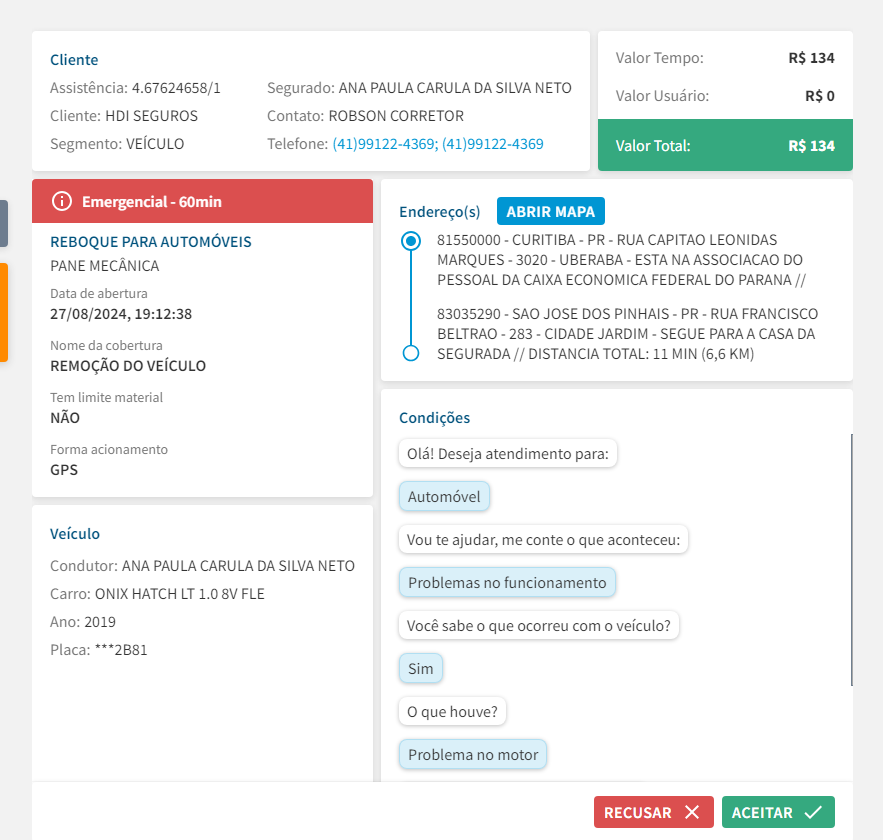The height and width of the screenshot is (840, 883).
Task: Select the destination address route marker
Action: point(410,353)
